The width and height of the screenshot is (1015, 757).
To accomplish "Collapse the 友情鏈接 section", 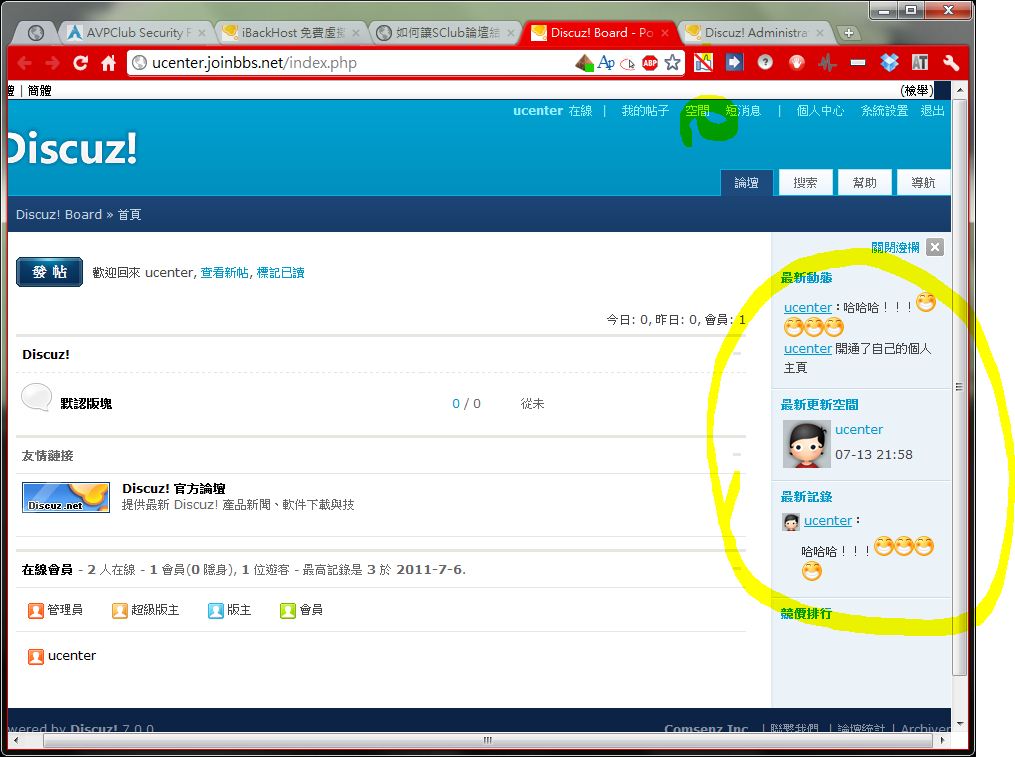I will (x=737, y=455).
